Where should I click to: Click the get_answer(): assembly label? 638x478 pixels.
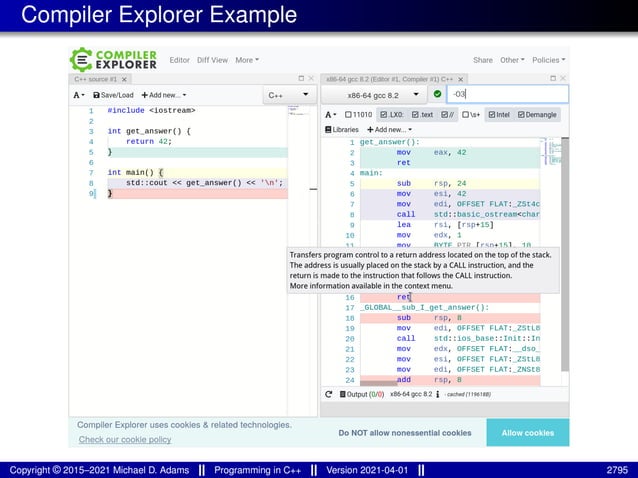(389, 142)
